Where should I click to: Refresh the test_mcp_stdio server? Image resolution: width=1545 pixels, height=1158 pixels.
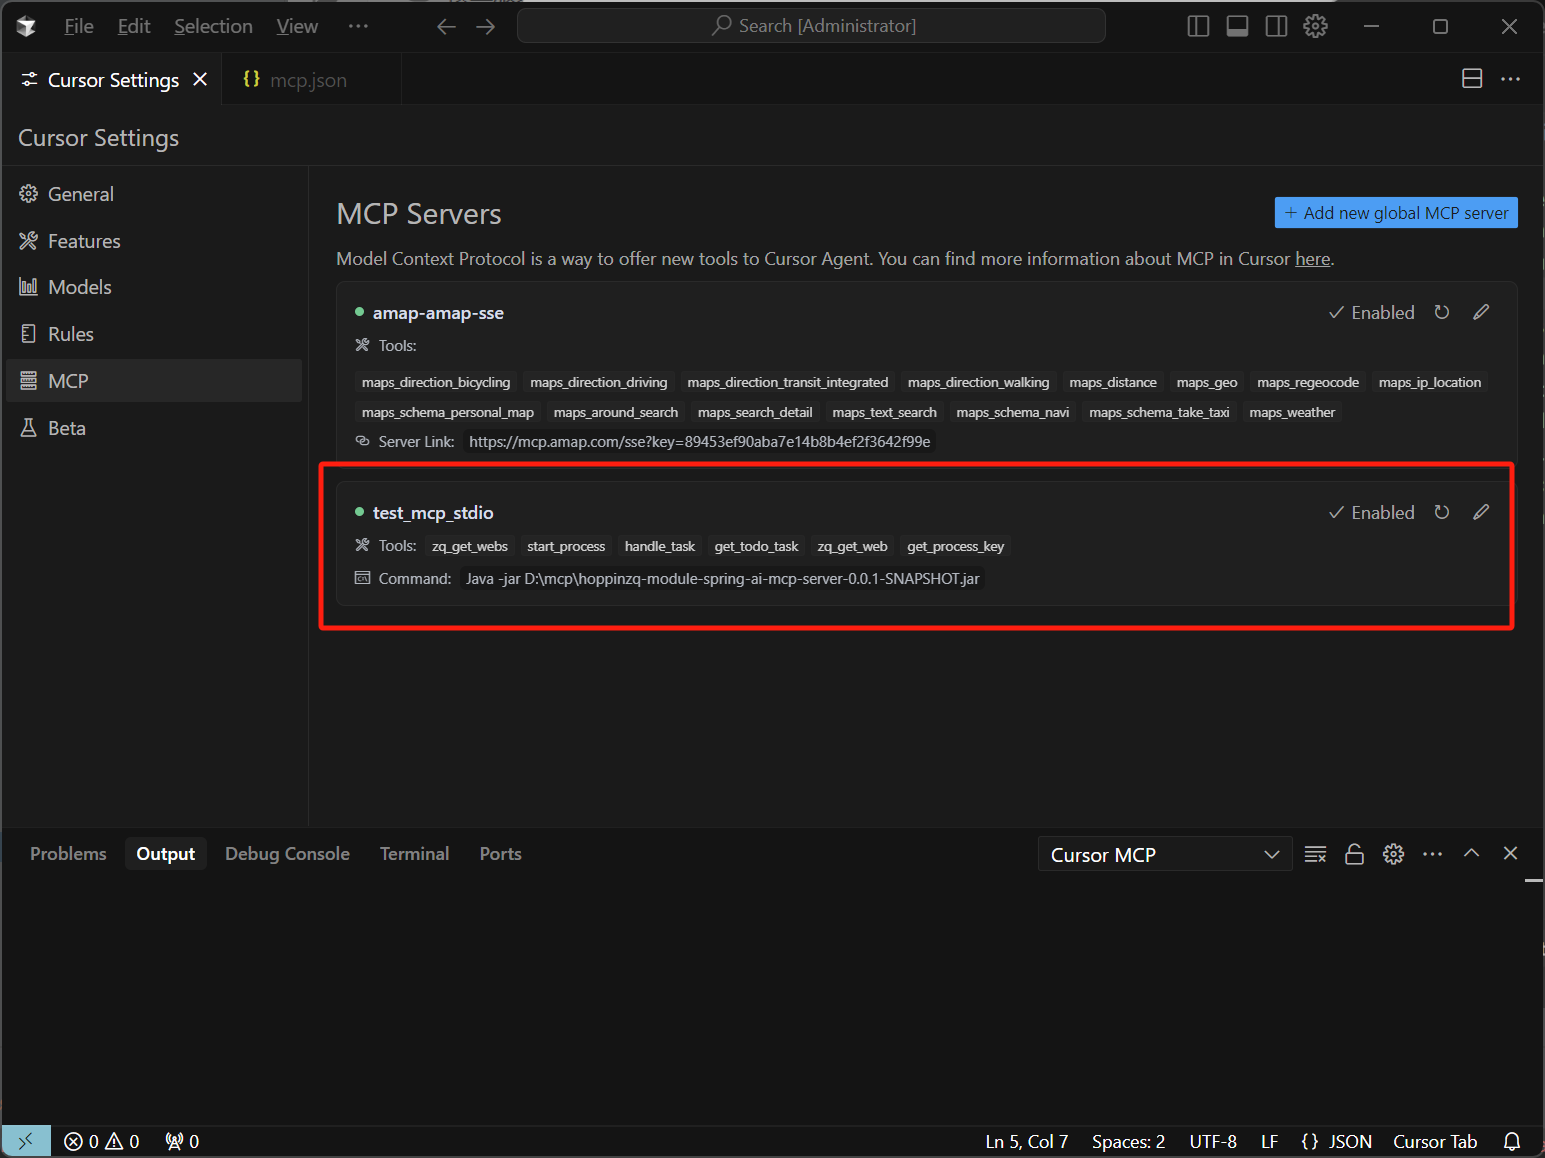(x=1441, y=512)
